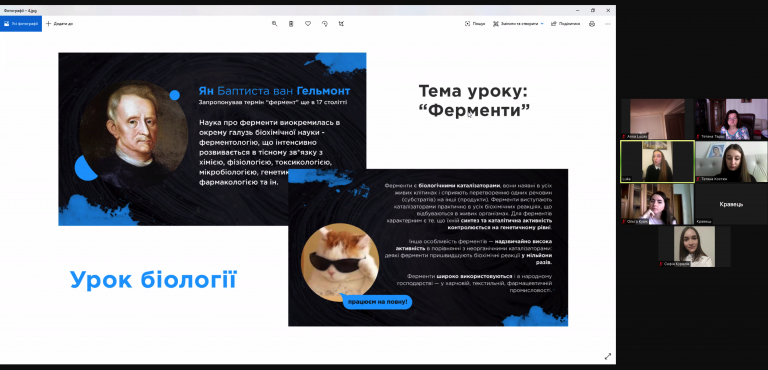Select the Кравець participant tile
The height and width of the screenshot is (370, 768).
click(731, 204)
